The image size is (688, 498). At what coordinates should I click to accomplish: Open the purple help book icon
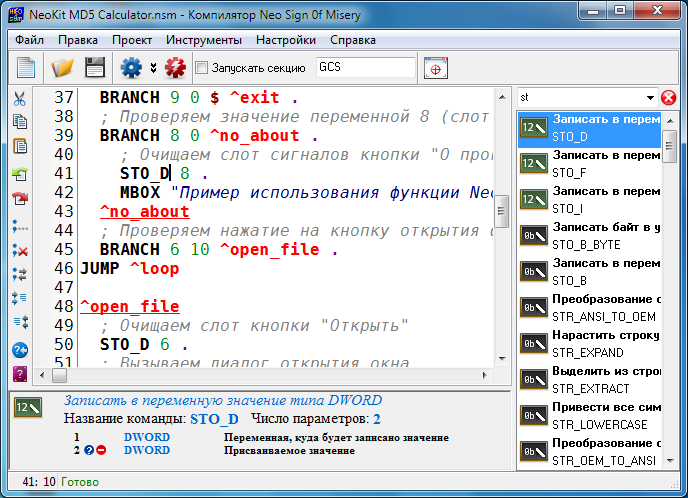tap(20, 374)
